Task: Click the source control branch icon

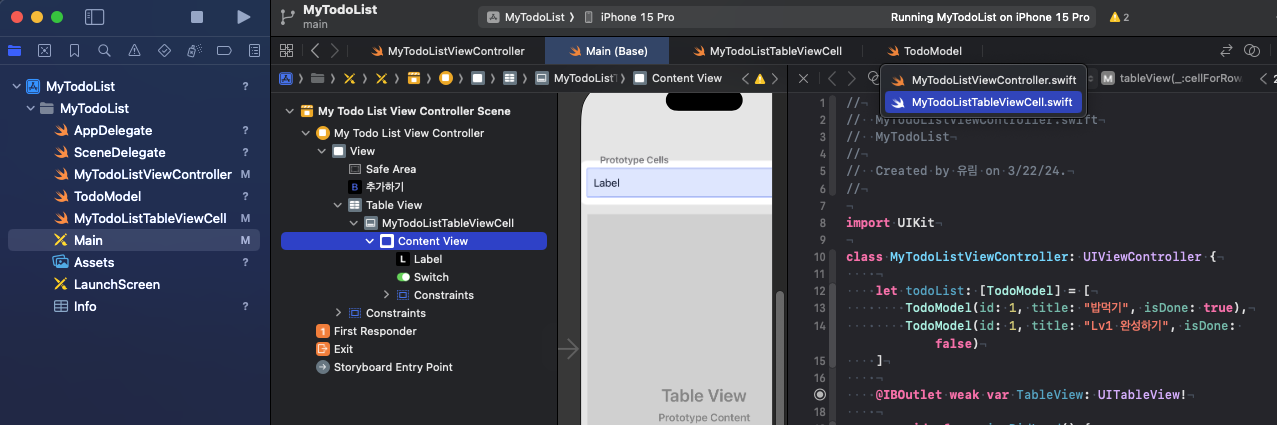Action: point(288,15)
